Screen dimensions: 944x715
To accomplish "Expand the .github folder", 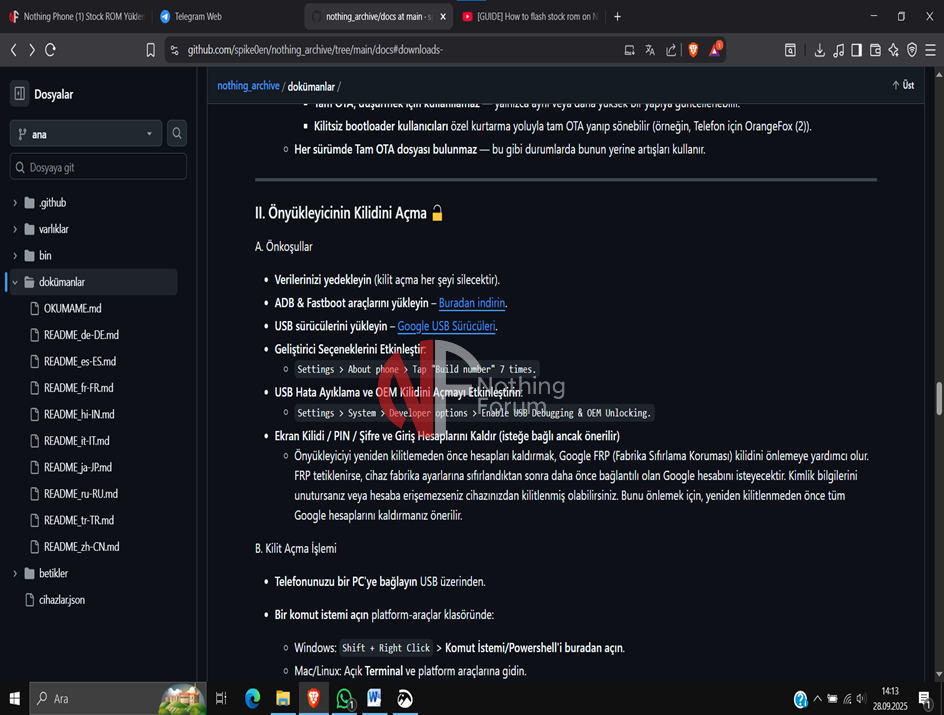I will (15, 203).
